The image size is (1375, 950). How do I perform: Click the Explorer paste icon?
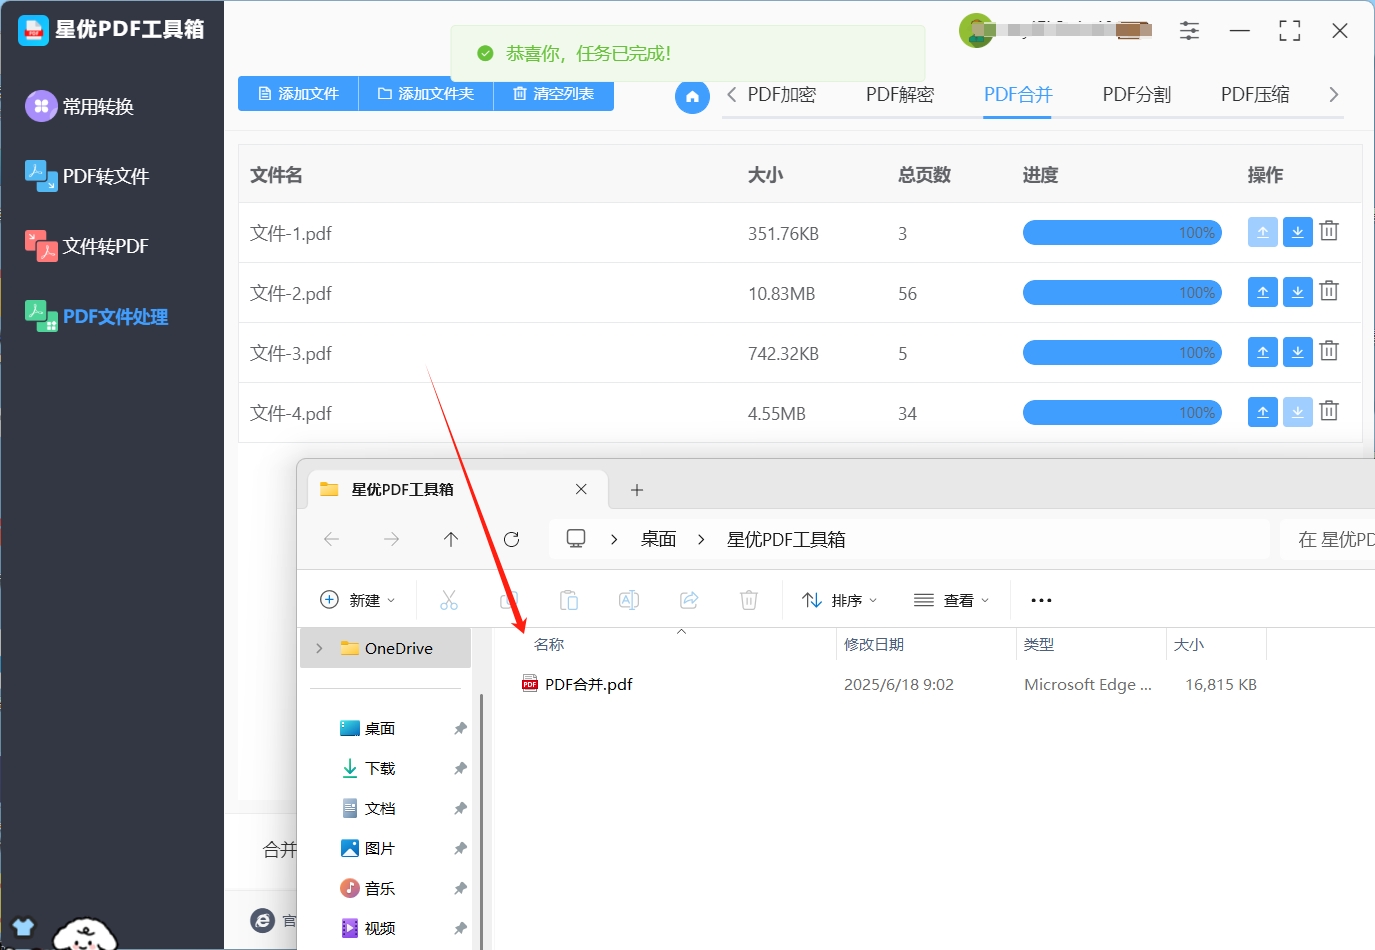point(569,600)
